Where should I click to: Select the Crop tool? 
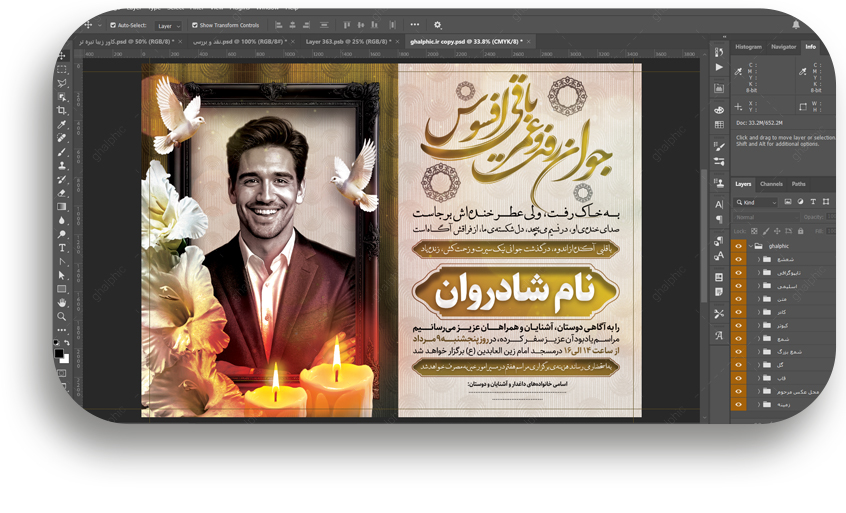pos(62,110)
